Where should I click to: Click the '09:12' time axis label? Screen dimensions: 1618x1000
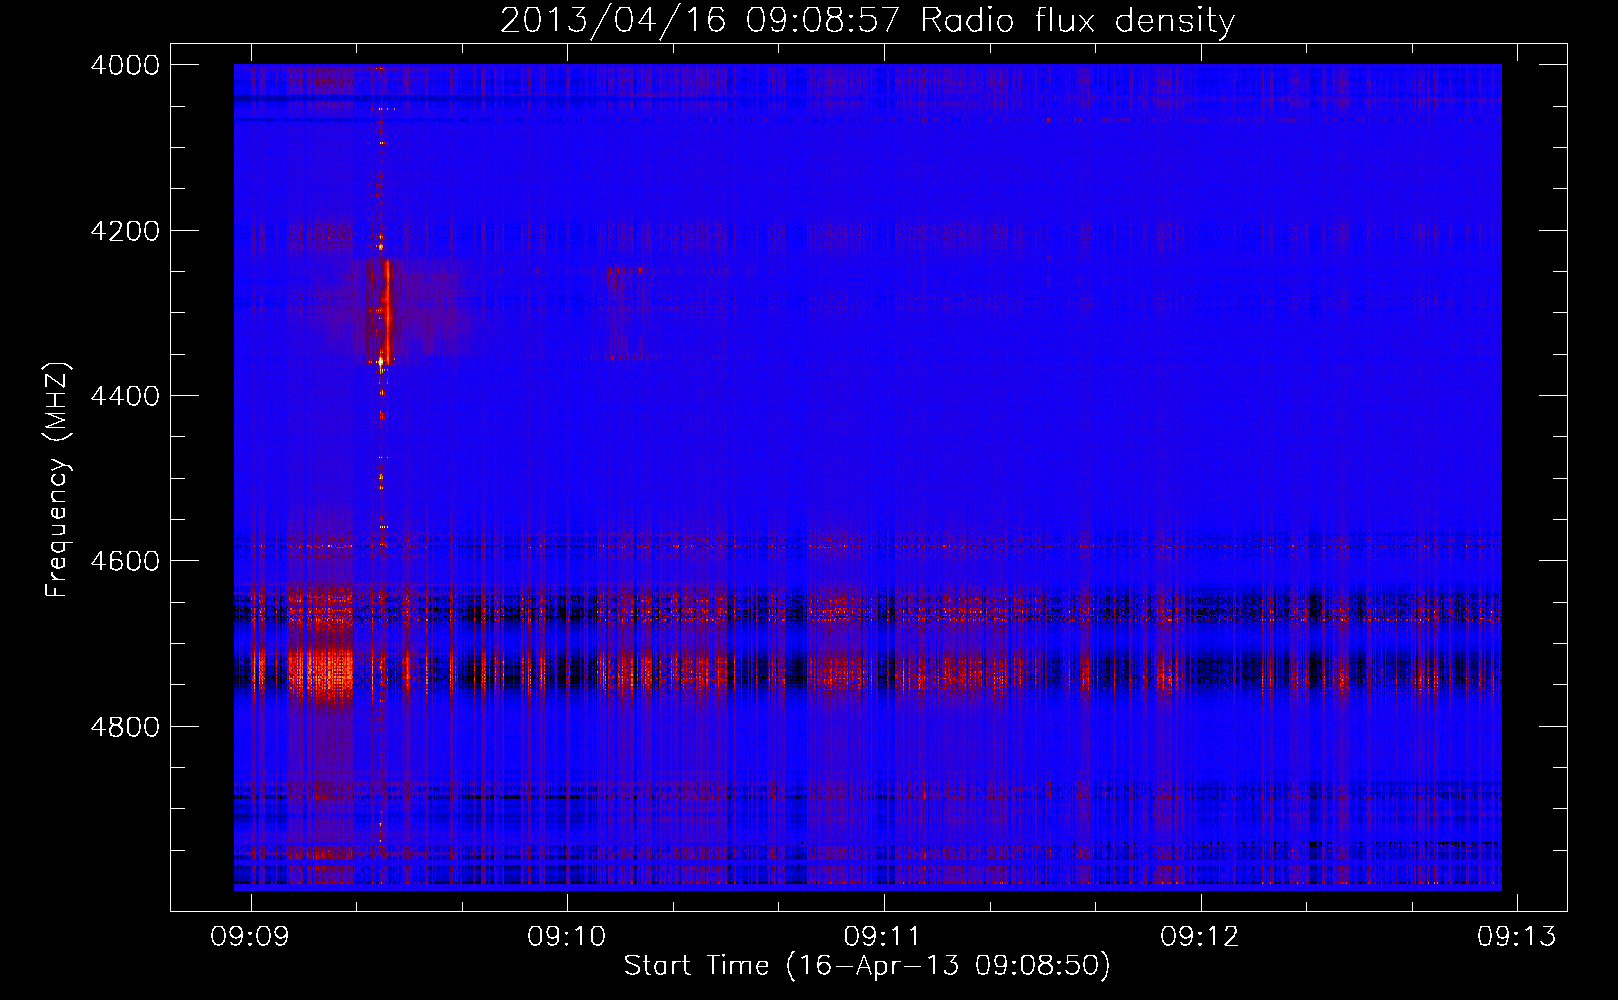pos(1199,936)
